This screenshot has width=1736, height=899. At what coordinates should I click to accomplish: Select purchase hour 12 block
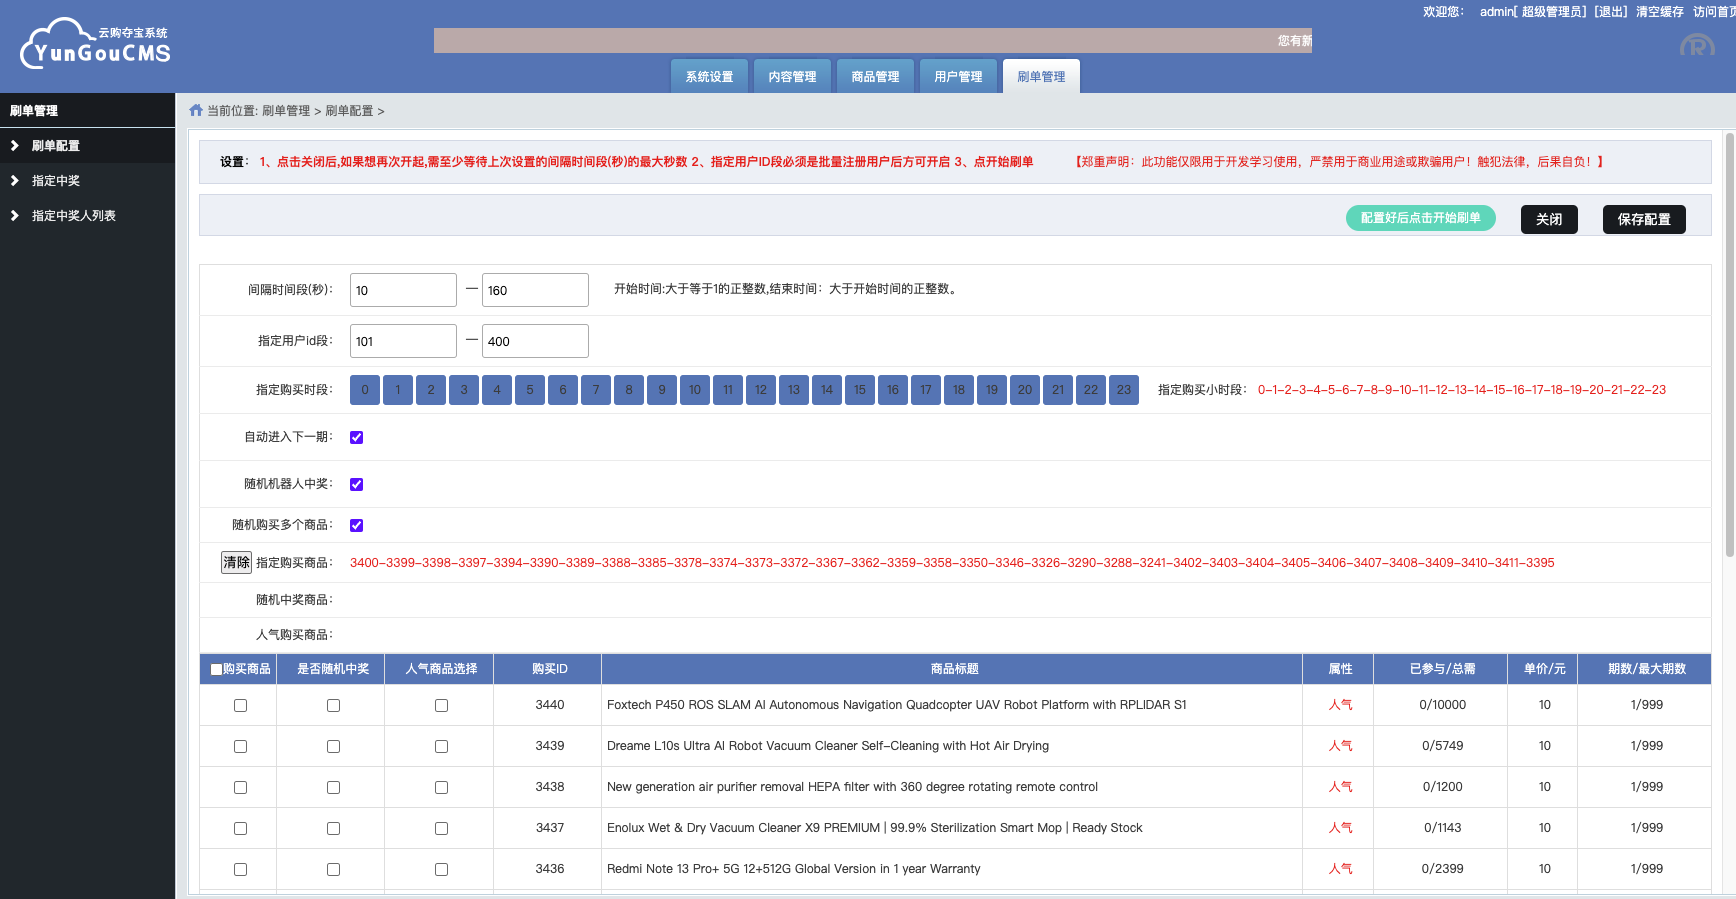pos(761,390)
